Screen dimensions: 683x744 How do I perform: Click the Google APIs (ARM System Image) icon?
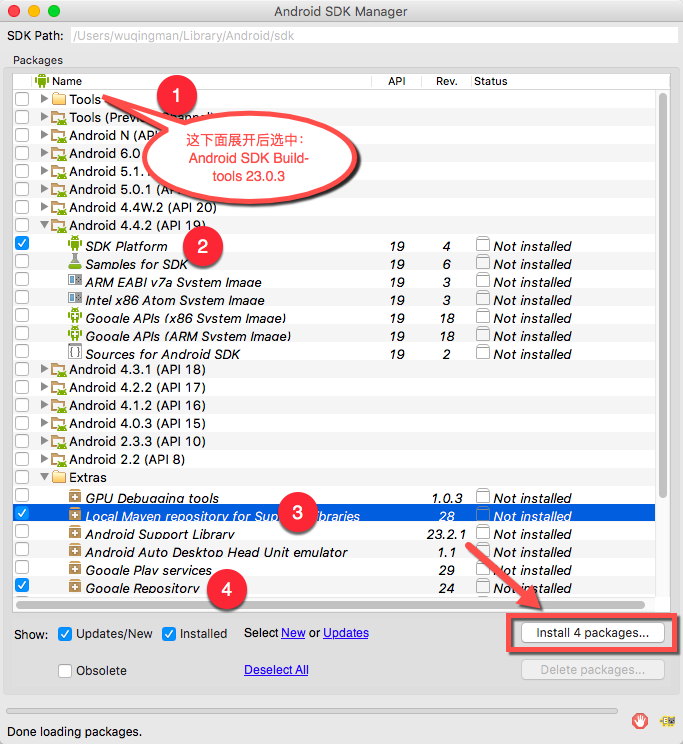pyautogui.click(x=75, y=334)
